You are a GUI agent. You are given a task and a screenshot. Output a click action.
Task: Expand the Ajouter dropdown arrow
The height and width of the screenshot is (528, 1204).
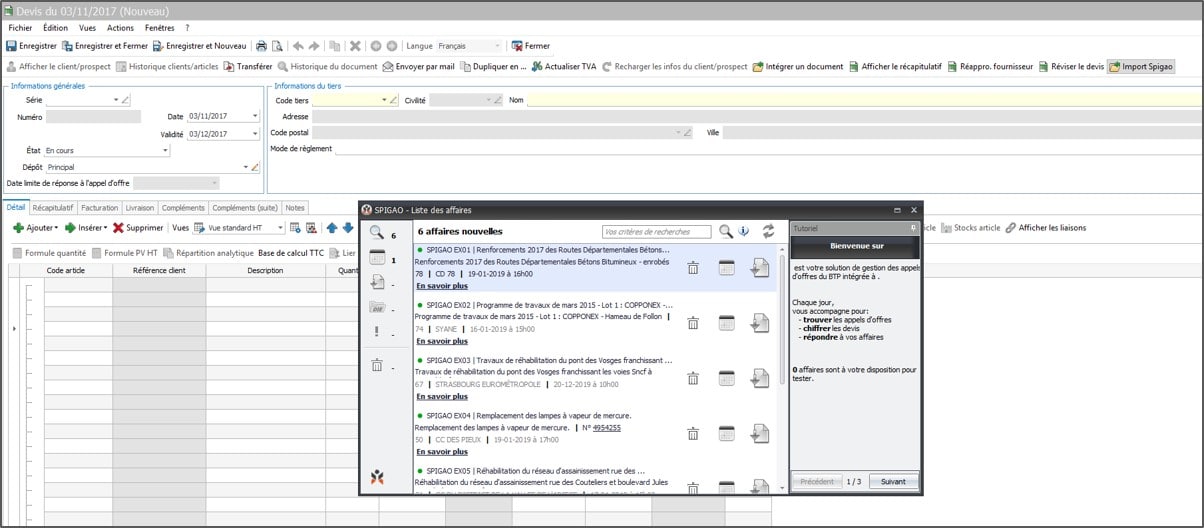56,228
